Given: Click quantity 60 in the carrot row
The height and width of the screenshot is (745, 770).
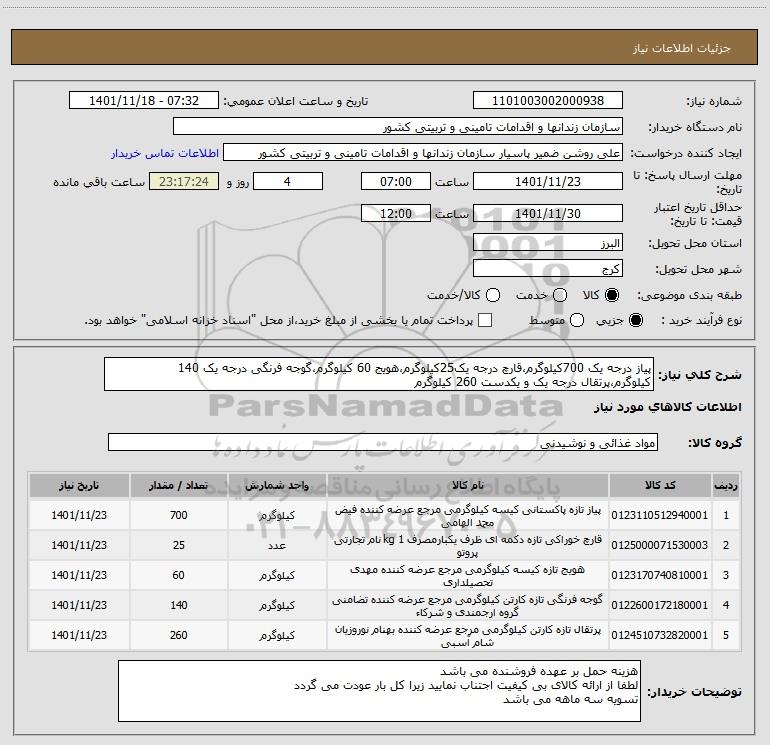Looking at the screenshot, I should pos(179,575).
